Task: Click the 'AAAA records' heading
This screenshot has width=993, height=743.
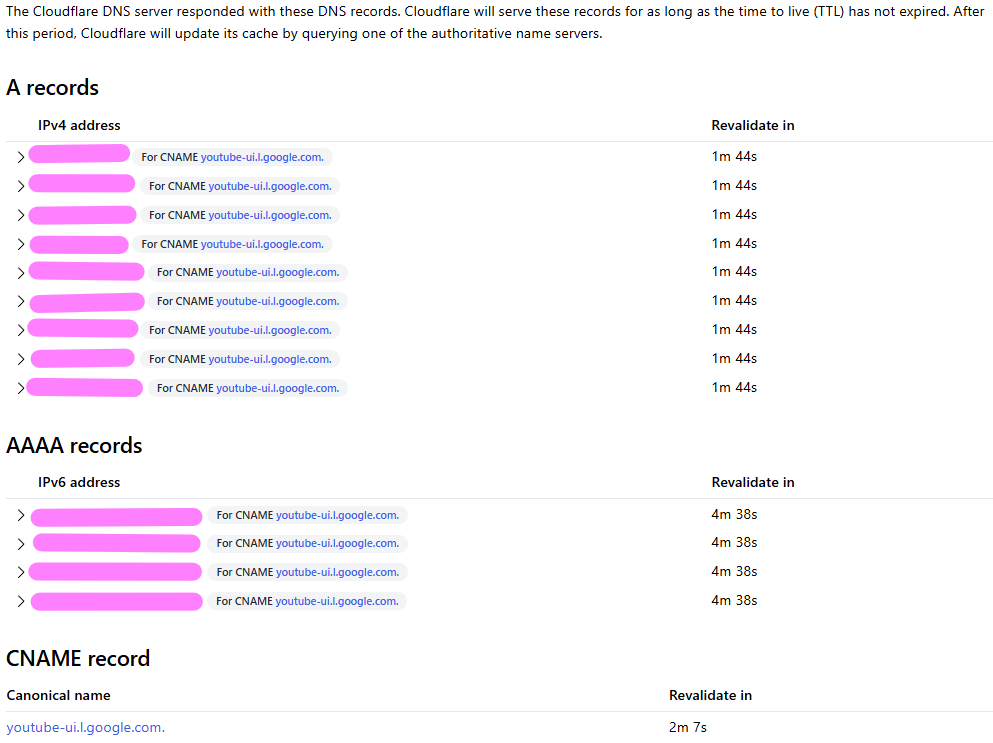Action: coord(74,446)
